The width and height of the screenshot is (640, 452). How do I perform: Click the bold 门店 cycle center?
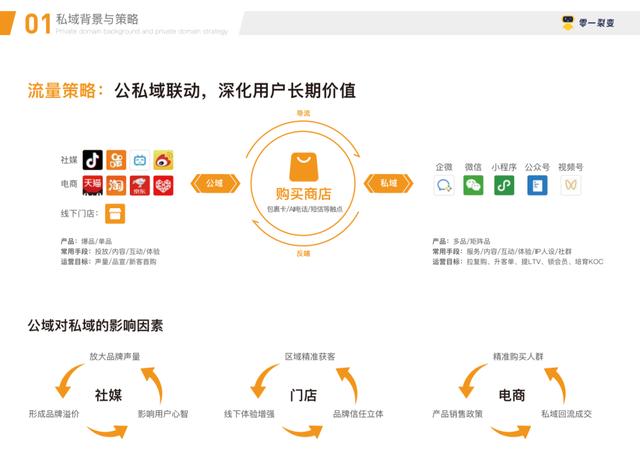coord(303,395)
